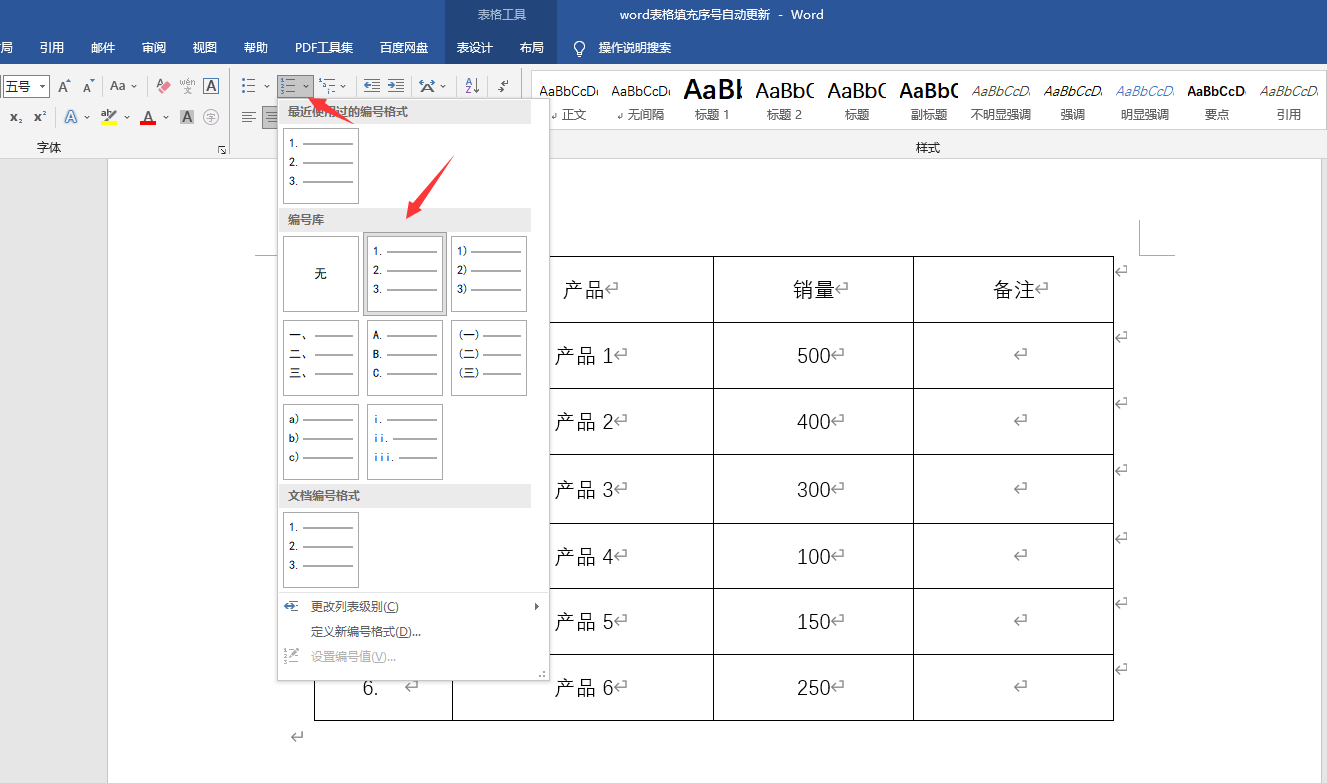1327x783 pixels.
Task: Switch to 视图 ribbon tab
Action: pos(205,47)
